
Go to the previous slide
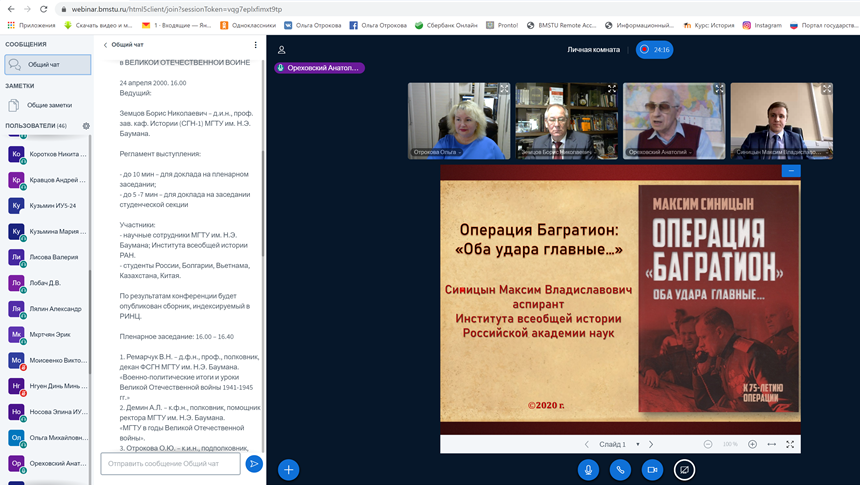click(x=587, y=444)
